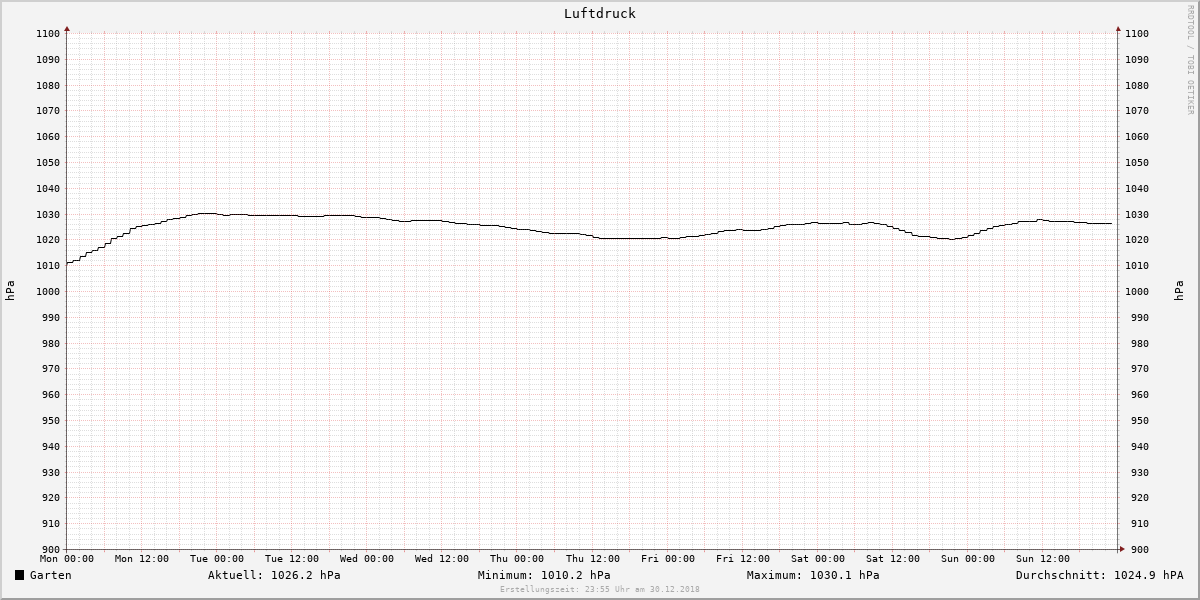Click the 1100 label on right axis
The image size is (1200, 600).
[x=1137, y=34]
